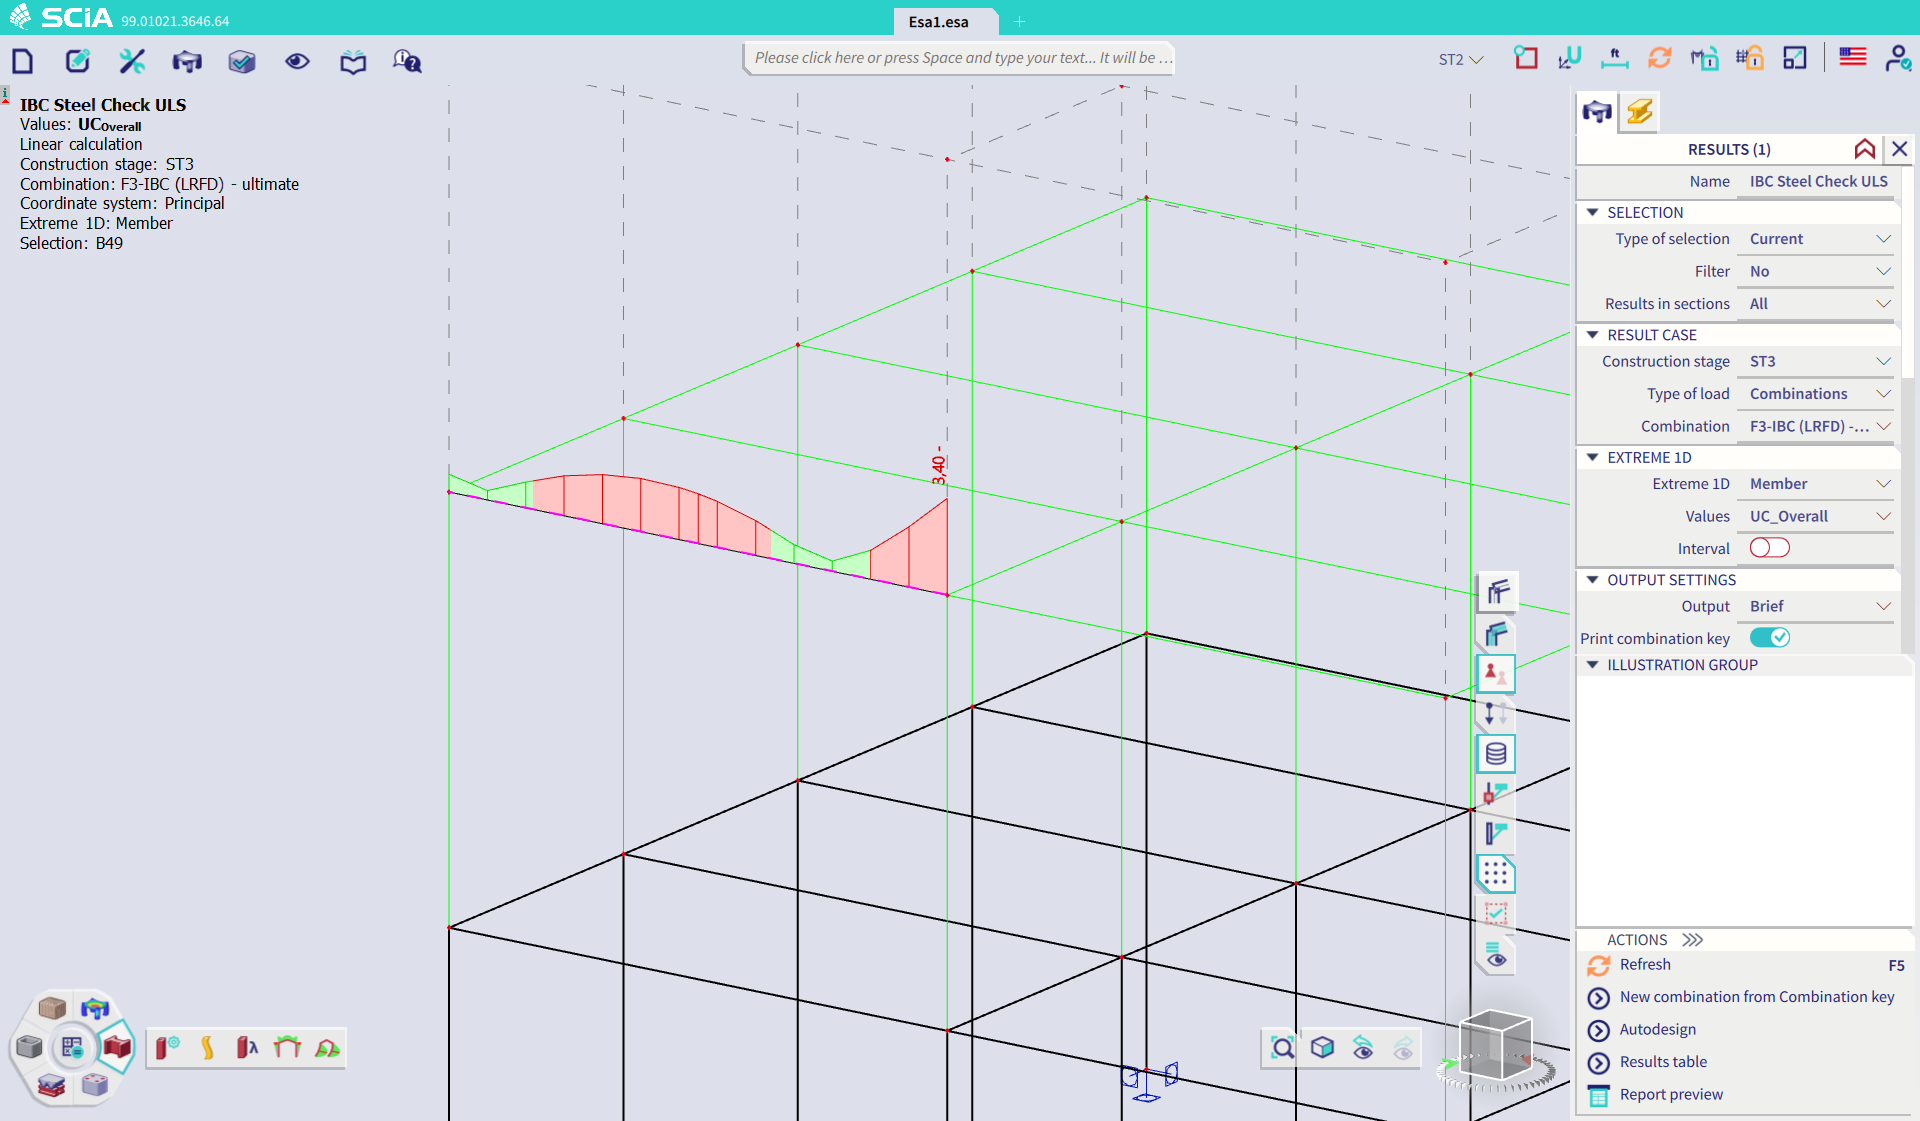The image size is (1920, 1121).
Task: Expand the ACTIONS chevron menu
Action: tap(1692, 939)
